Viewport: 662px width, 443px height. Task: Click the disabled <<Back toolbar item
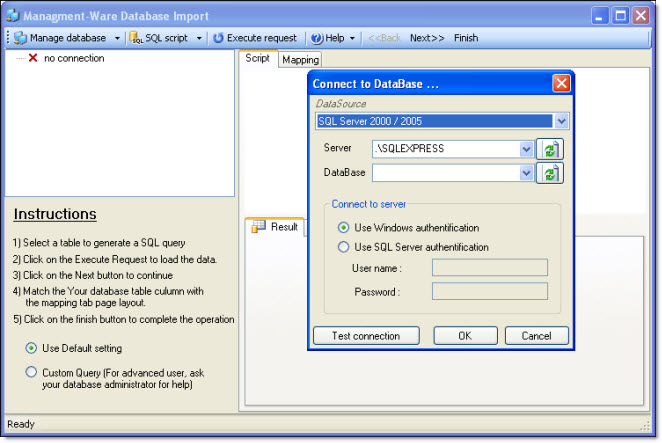384,38
